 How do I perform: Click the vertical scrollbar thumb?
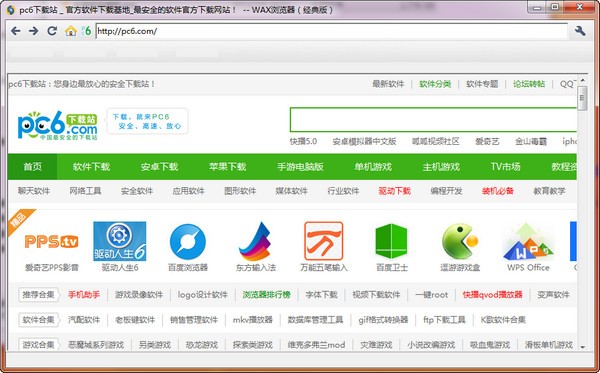(582, 98)
